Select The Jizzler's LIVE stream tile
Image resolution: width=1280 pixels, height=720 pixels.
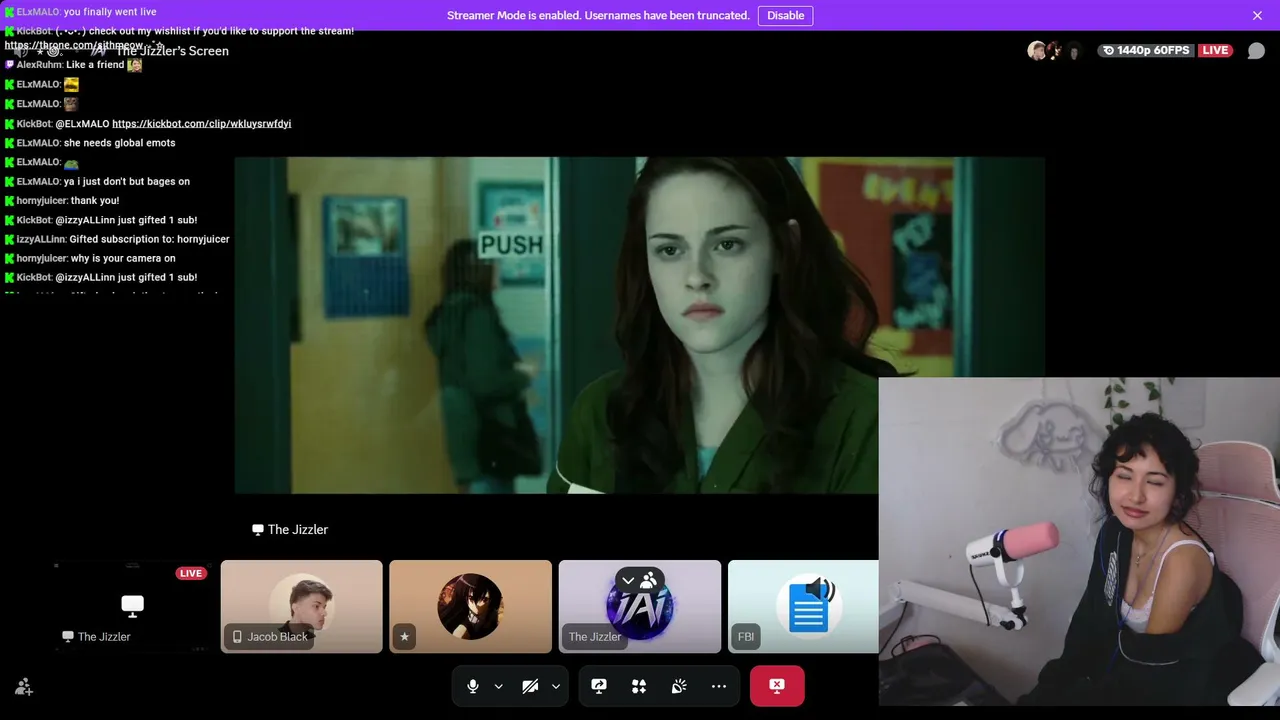[132, 606]
